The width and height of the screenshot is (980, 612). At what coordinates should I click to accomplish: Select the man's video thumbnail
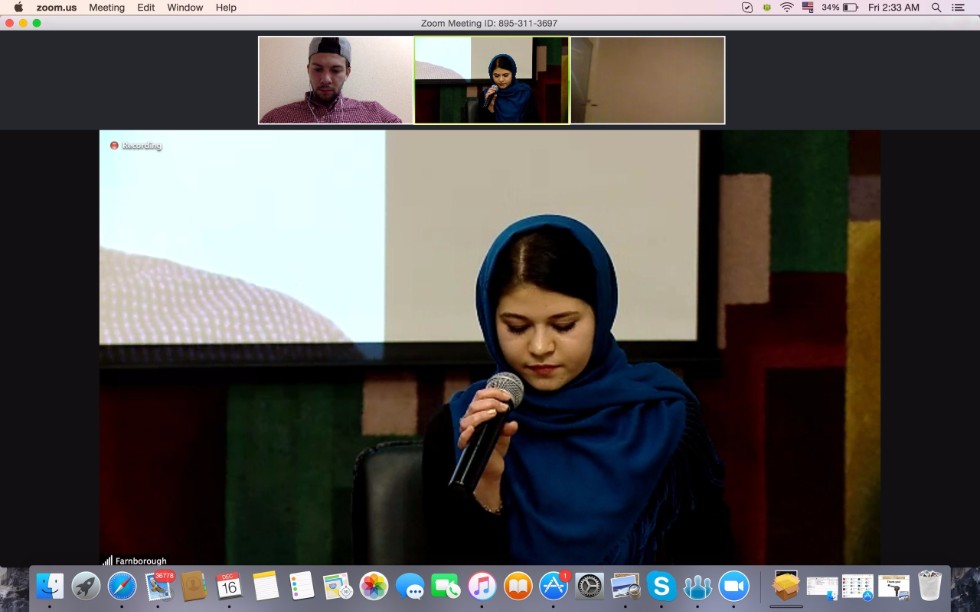[335, 80]
